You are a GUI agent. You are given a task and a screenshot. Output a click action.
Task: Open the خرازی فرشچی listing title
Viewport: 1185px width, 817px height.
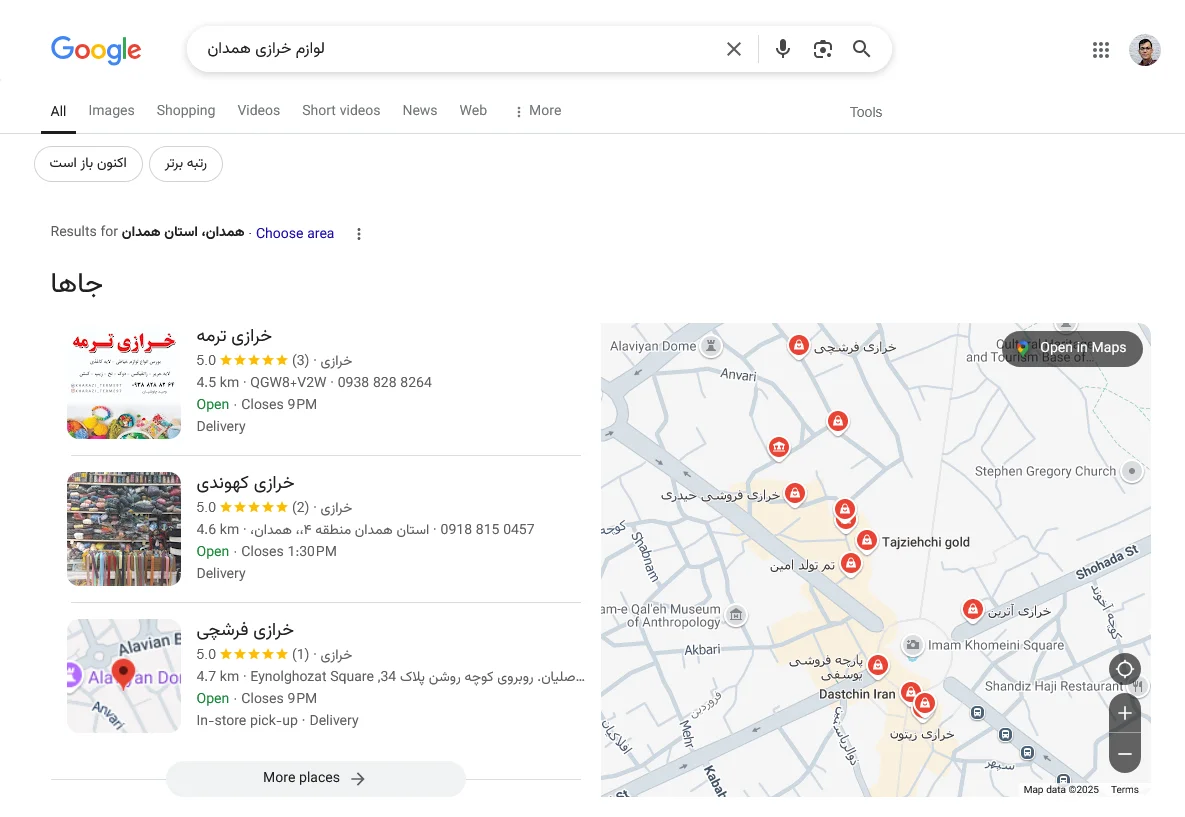[246, 630]
